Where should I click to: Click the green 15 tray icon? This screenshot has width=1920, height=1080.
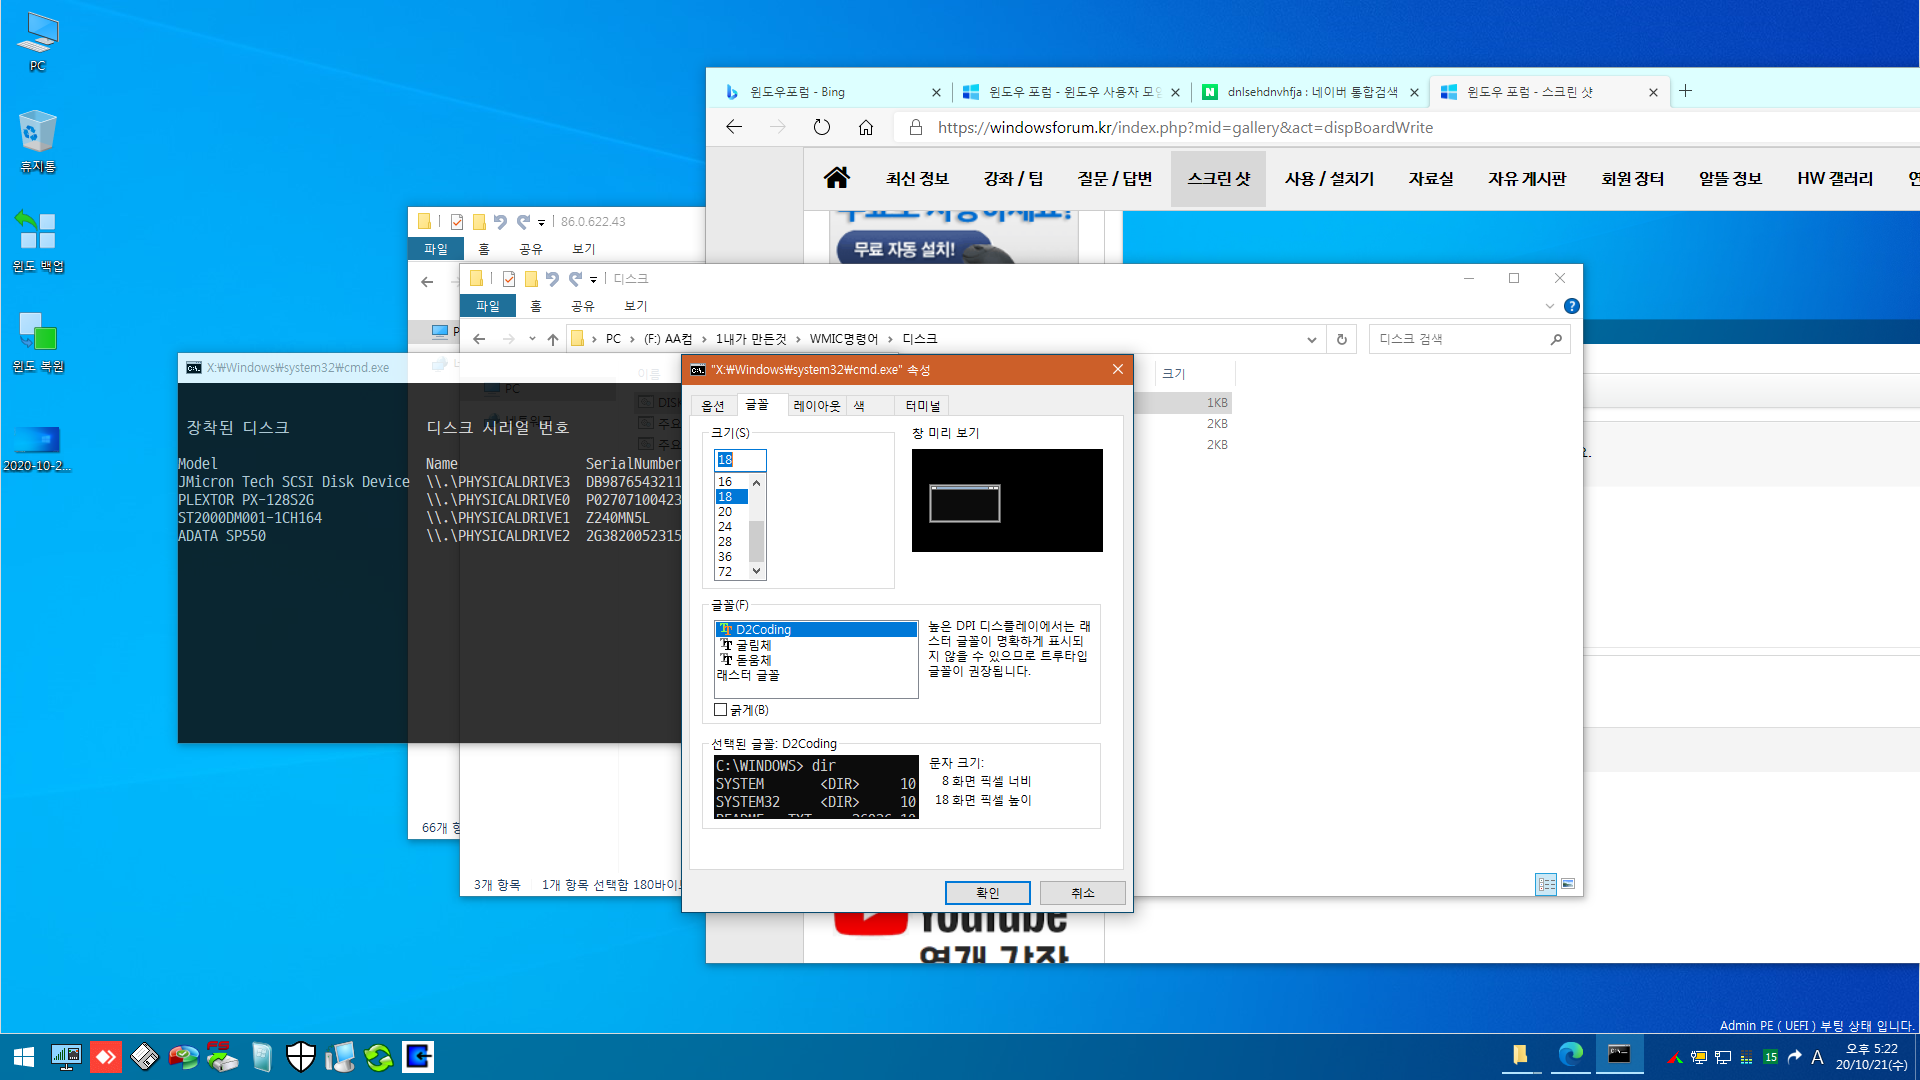pyautogui.click(x=1771, y=1057)
